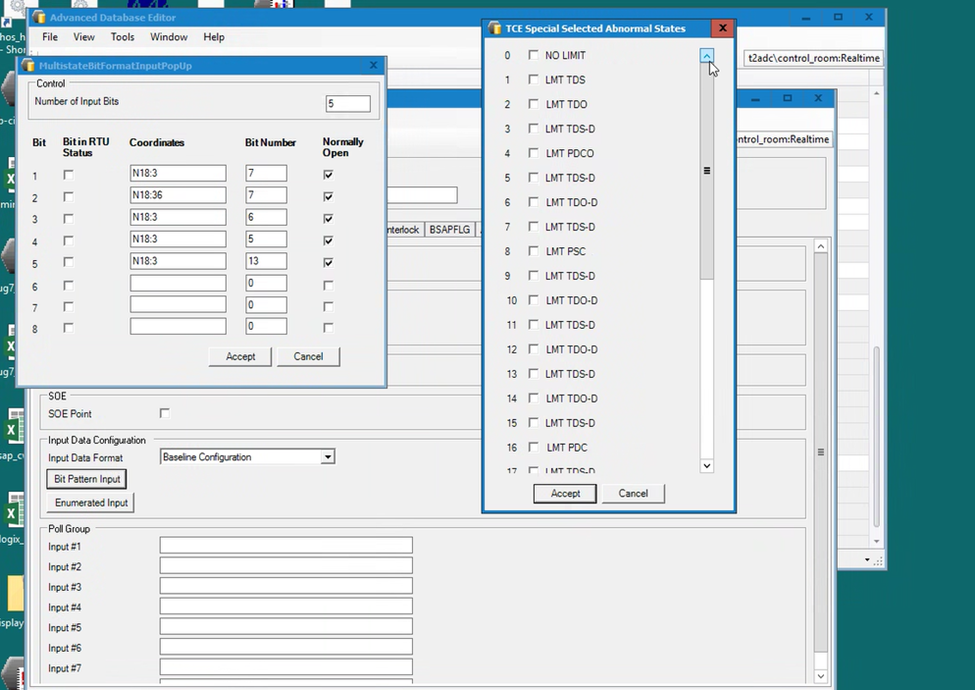Image resolution: width=975 pixels, height=690 pixels.
Task: Expand the Input Data Format dropdown
Action: [x=327, y=457]
